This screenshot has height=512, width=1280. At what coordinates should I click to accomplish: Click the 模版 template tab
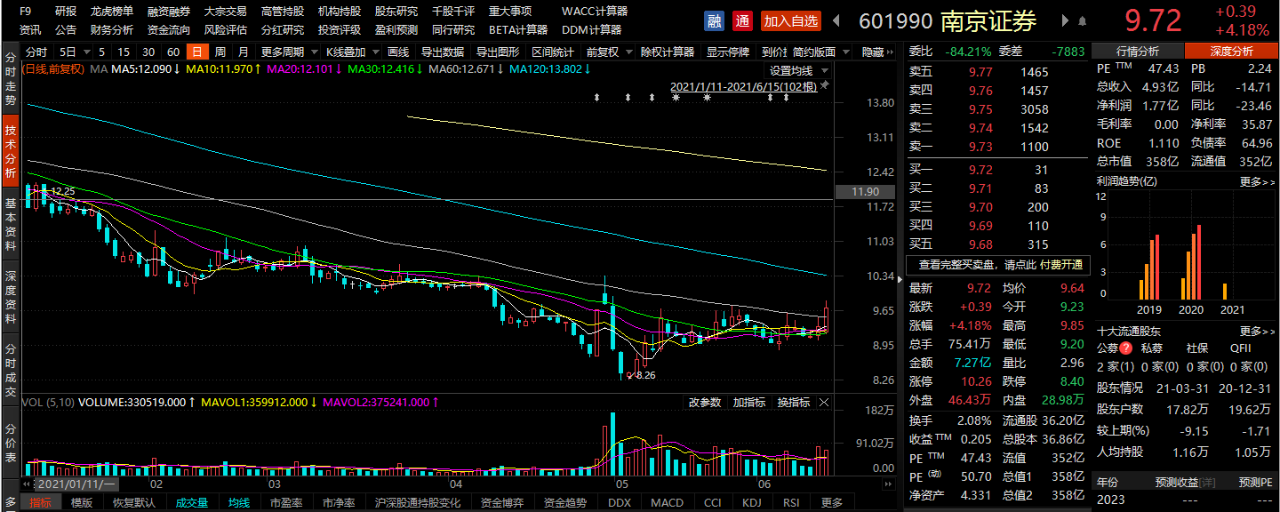(x=81, y=502)
